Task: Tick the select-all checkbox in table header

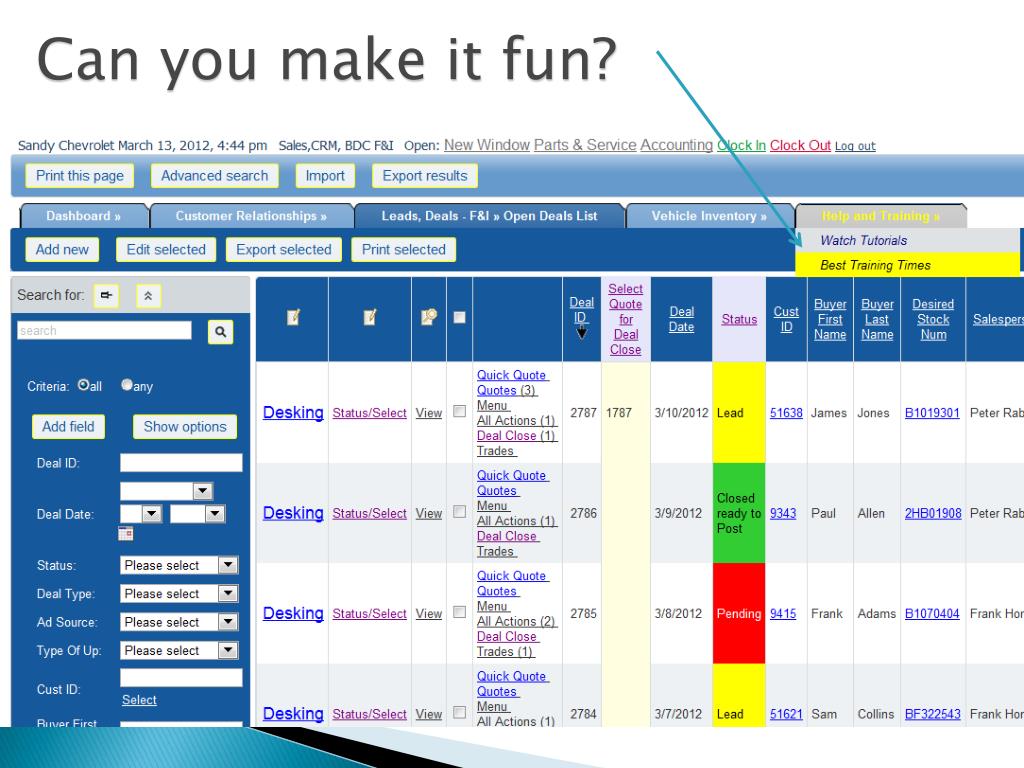Action: click(x=460, y=317)
